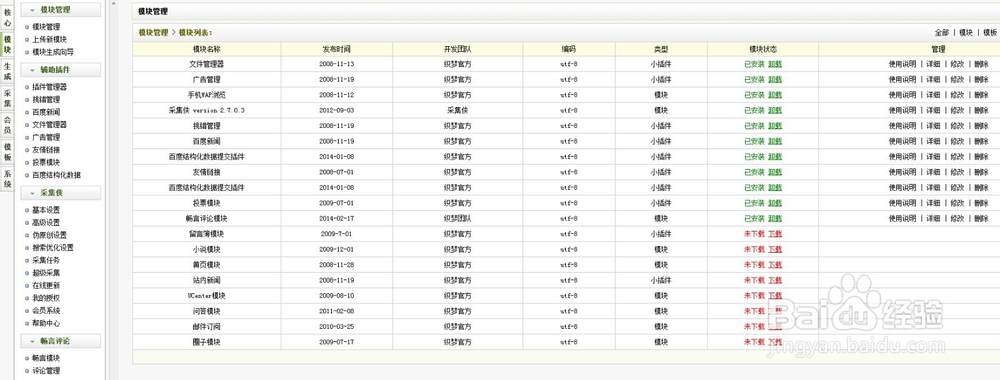Open 采集任务 in the sidebar
Viewport: 1000px width, 380px height.
46,260
